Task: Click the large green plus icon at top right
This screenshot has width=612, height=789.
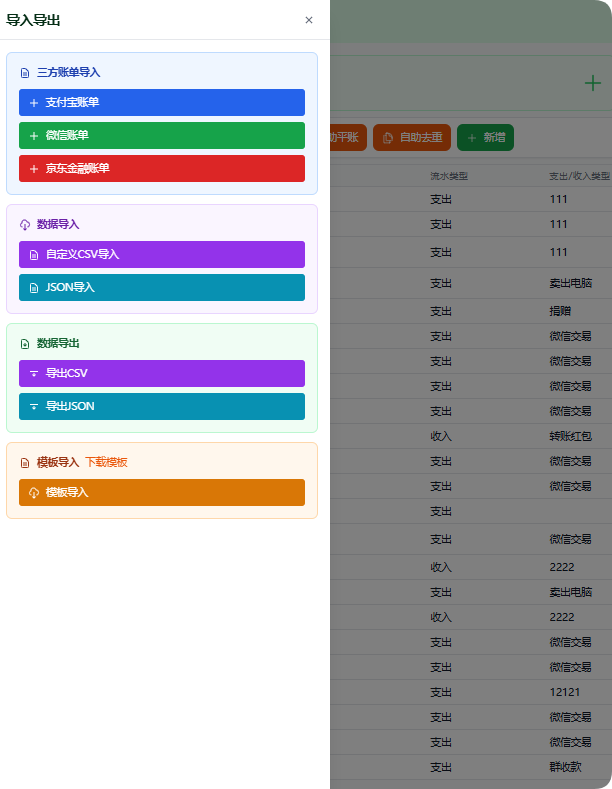Action: [593, 83]
